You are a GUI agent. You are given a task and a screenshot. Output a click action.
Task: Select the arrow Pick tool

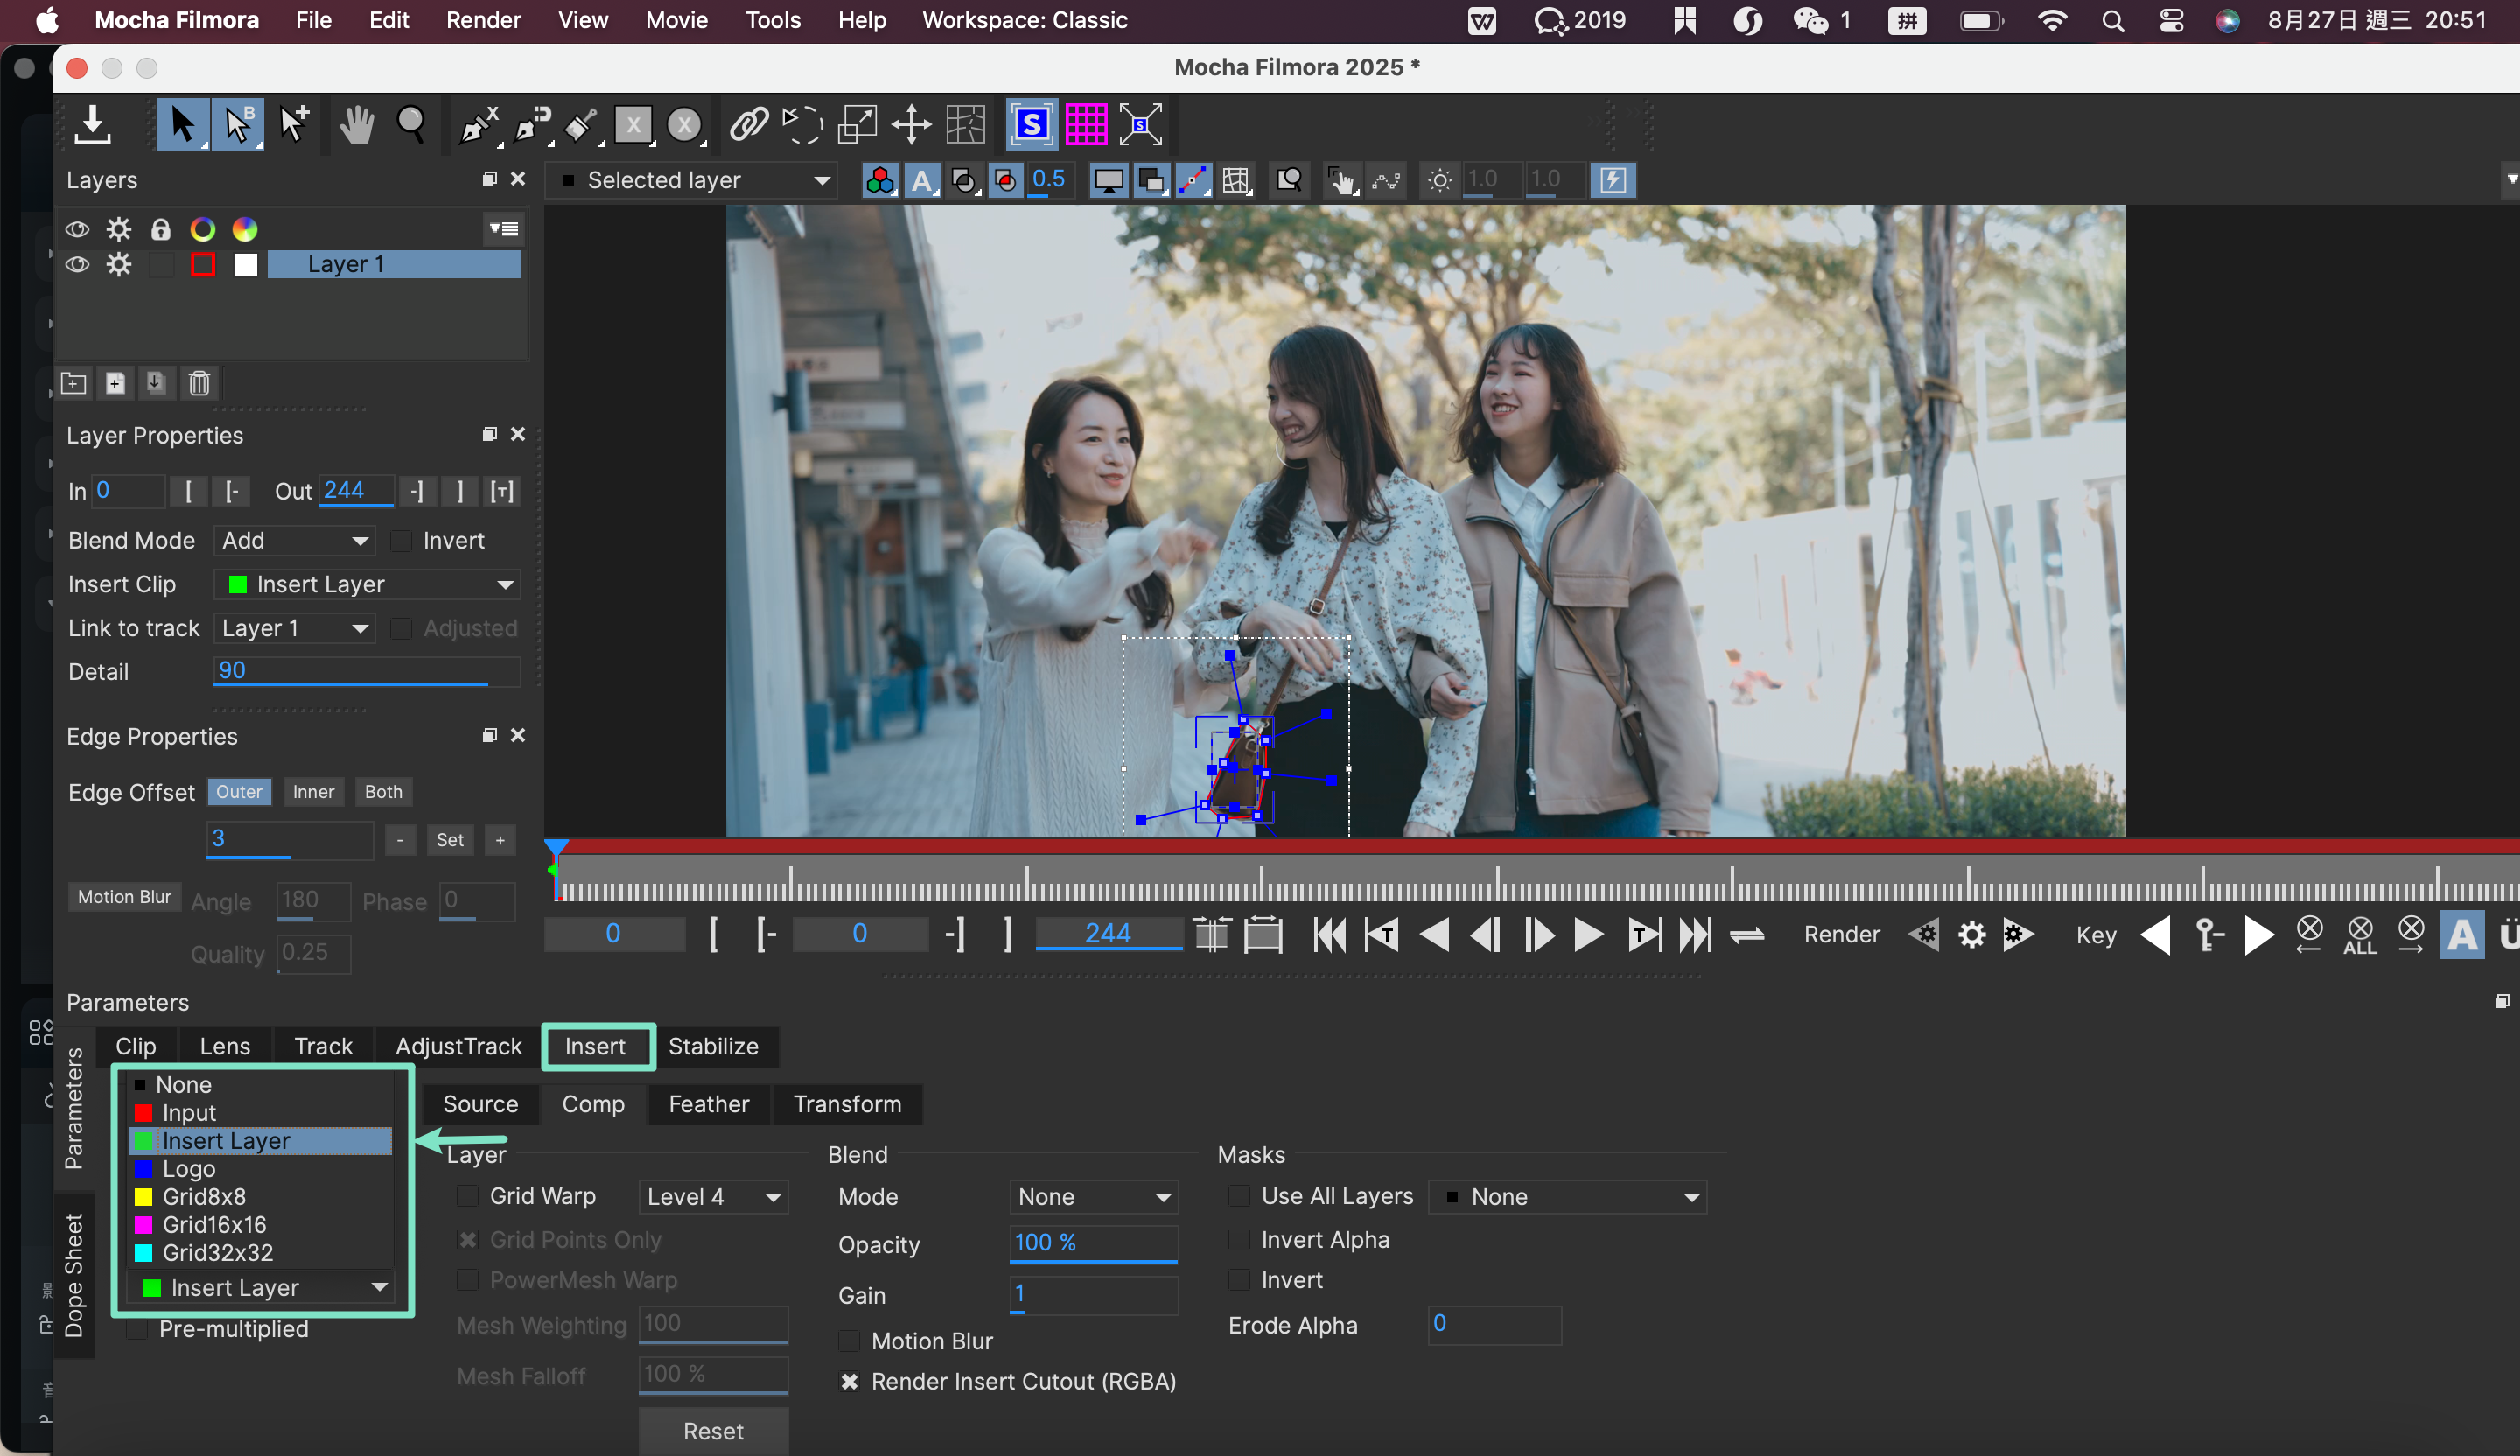click(x=182, y=125)
